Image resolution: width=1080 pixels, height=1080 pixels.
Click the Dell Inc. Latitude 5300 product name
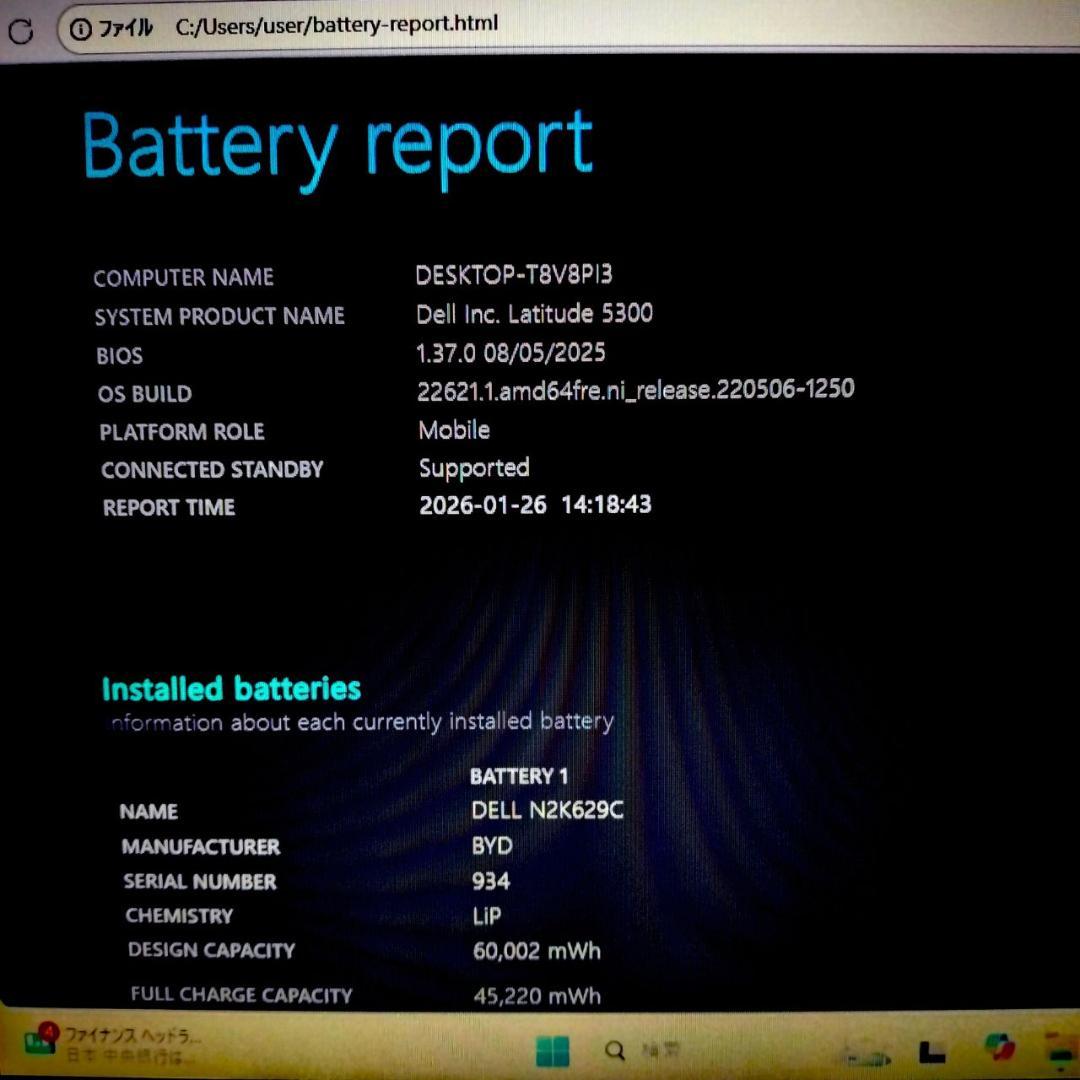pos(536,314)
